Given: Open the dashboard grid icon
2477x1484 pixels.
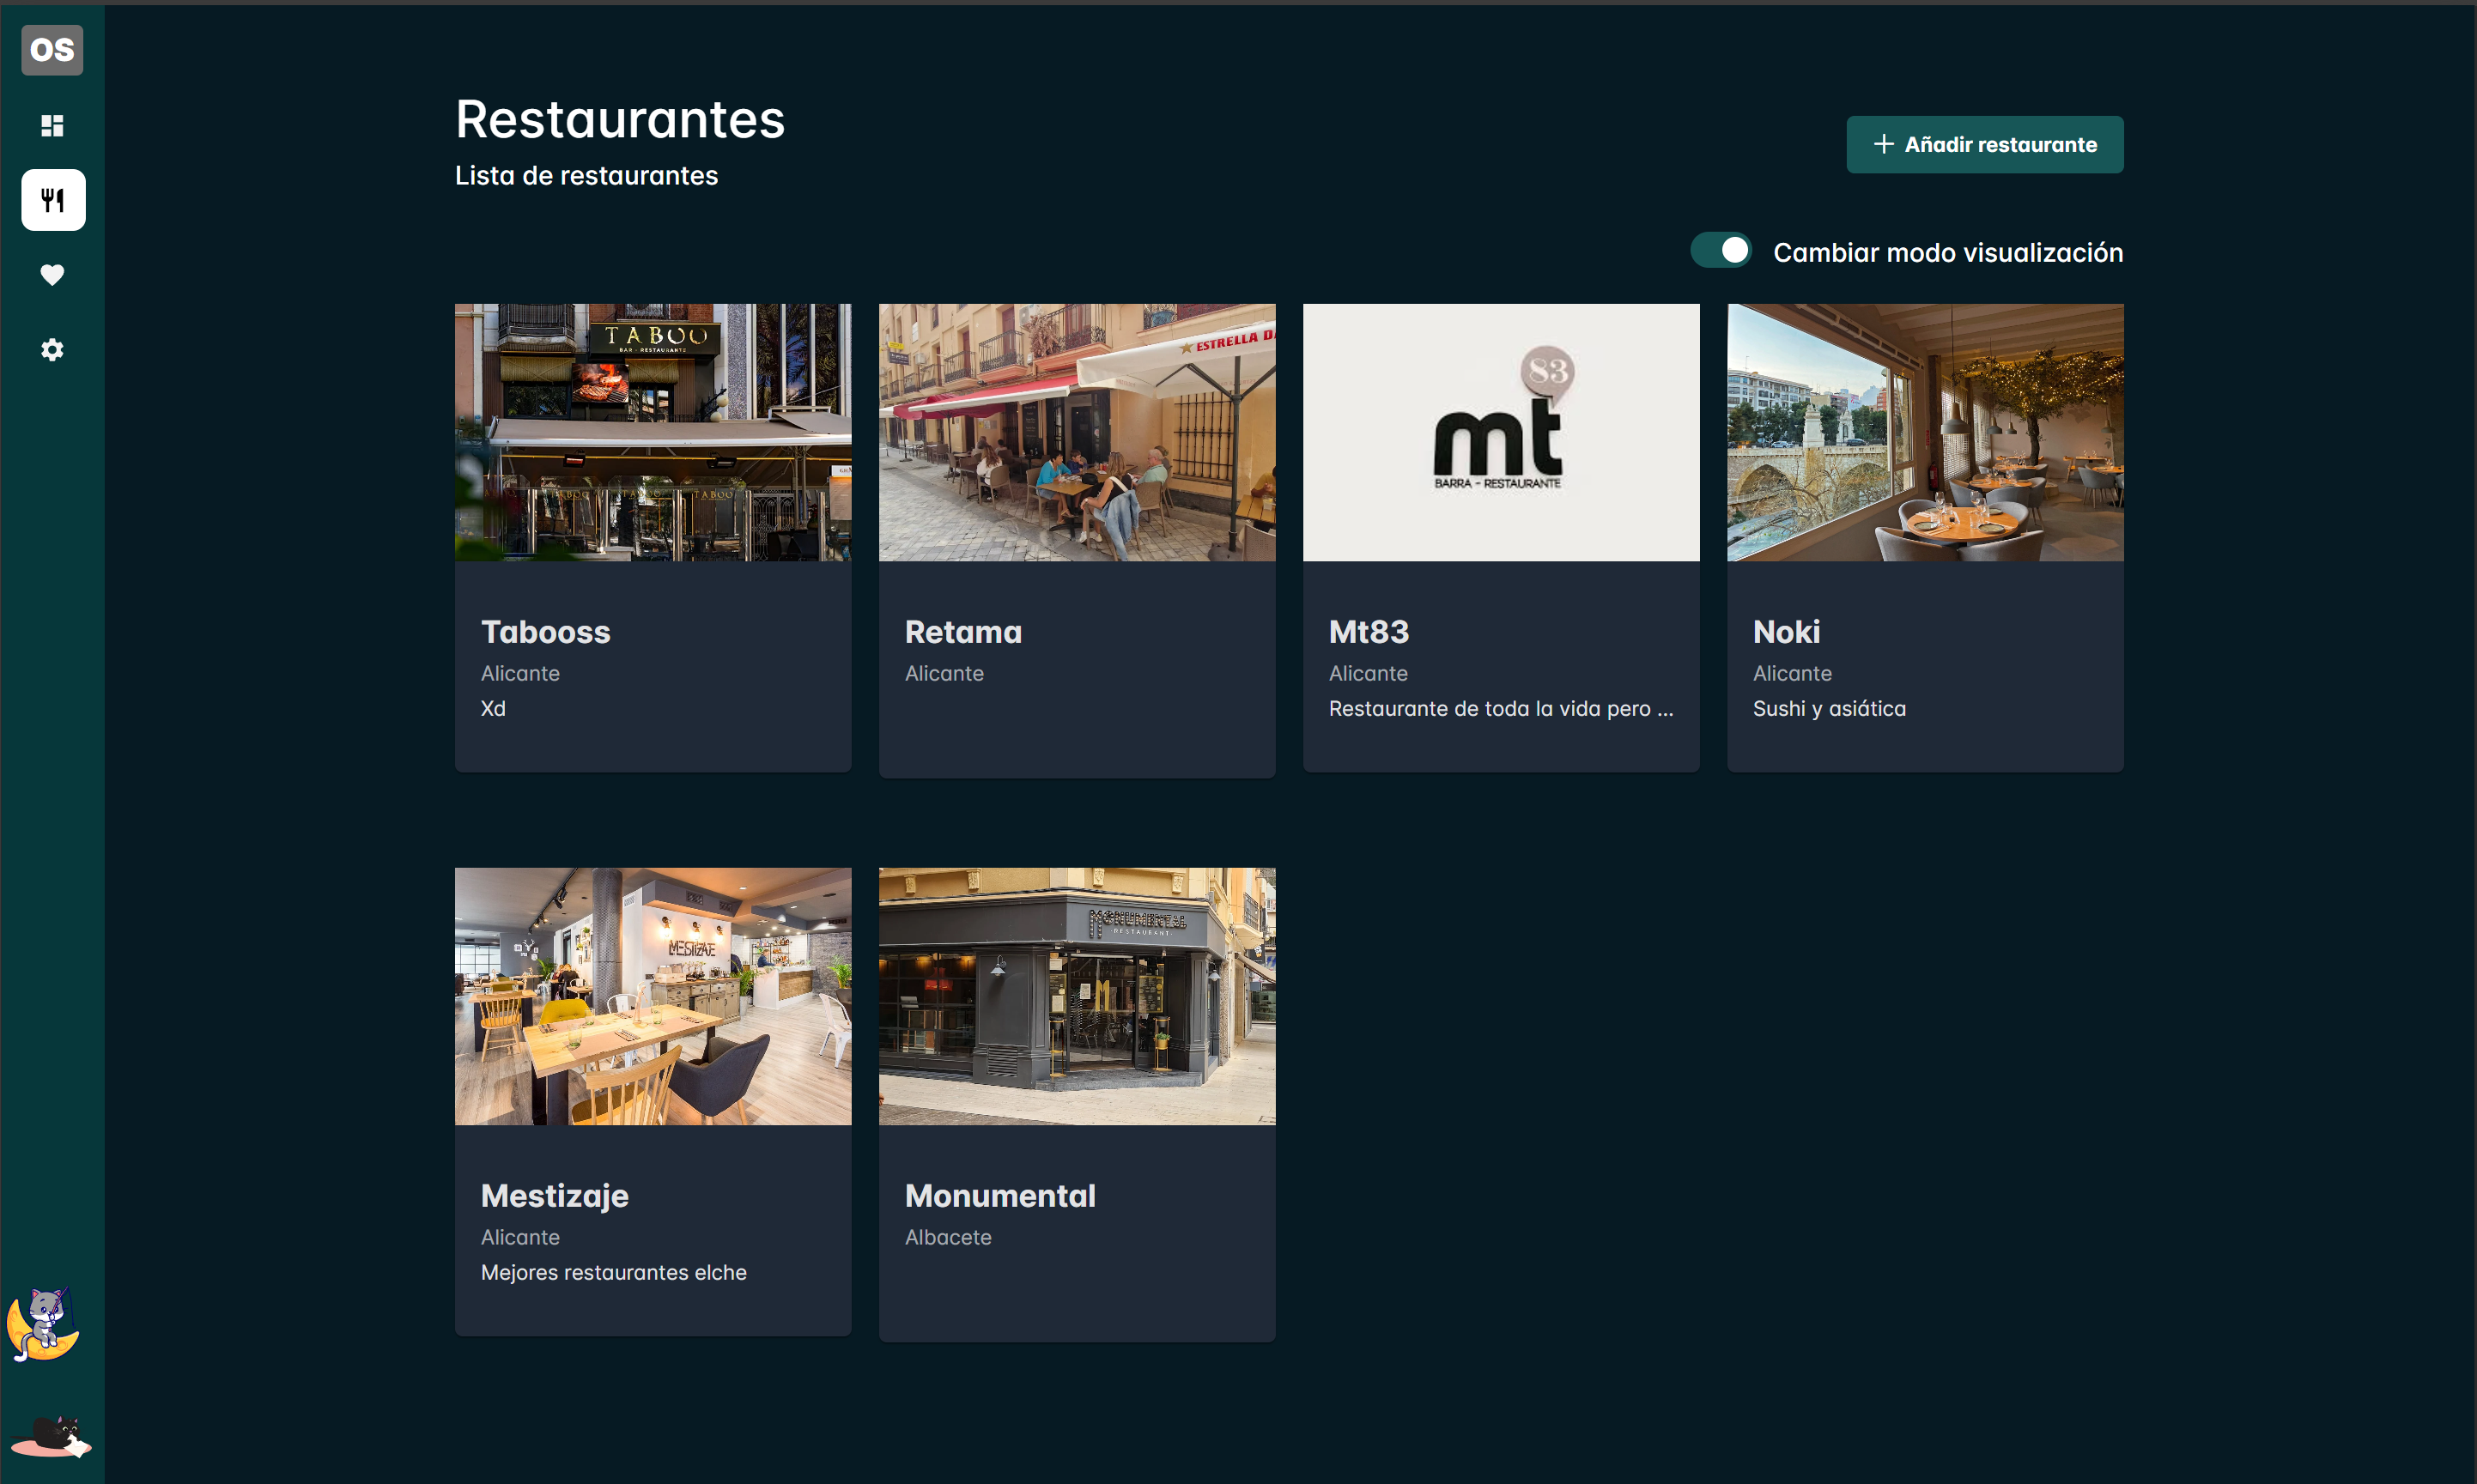Looking at the screenshot, I should click(52, 125).
